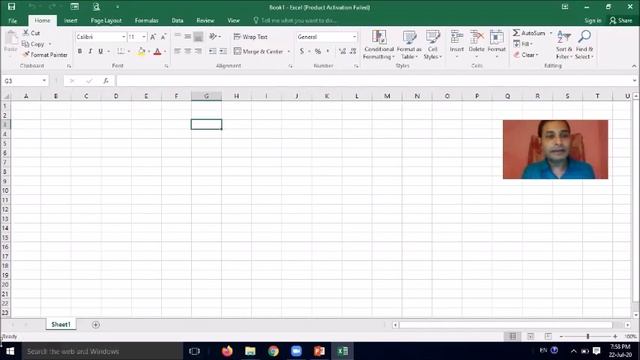Open Font Color dropdown arrow

point(165,51)
